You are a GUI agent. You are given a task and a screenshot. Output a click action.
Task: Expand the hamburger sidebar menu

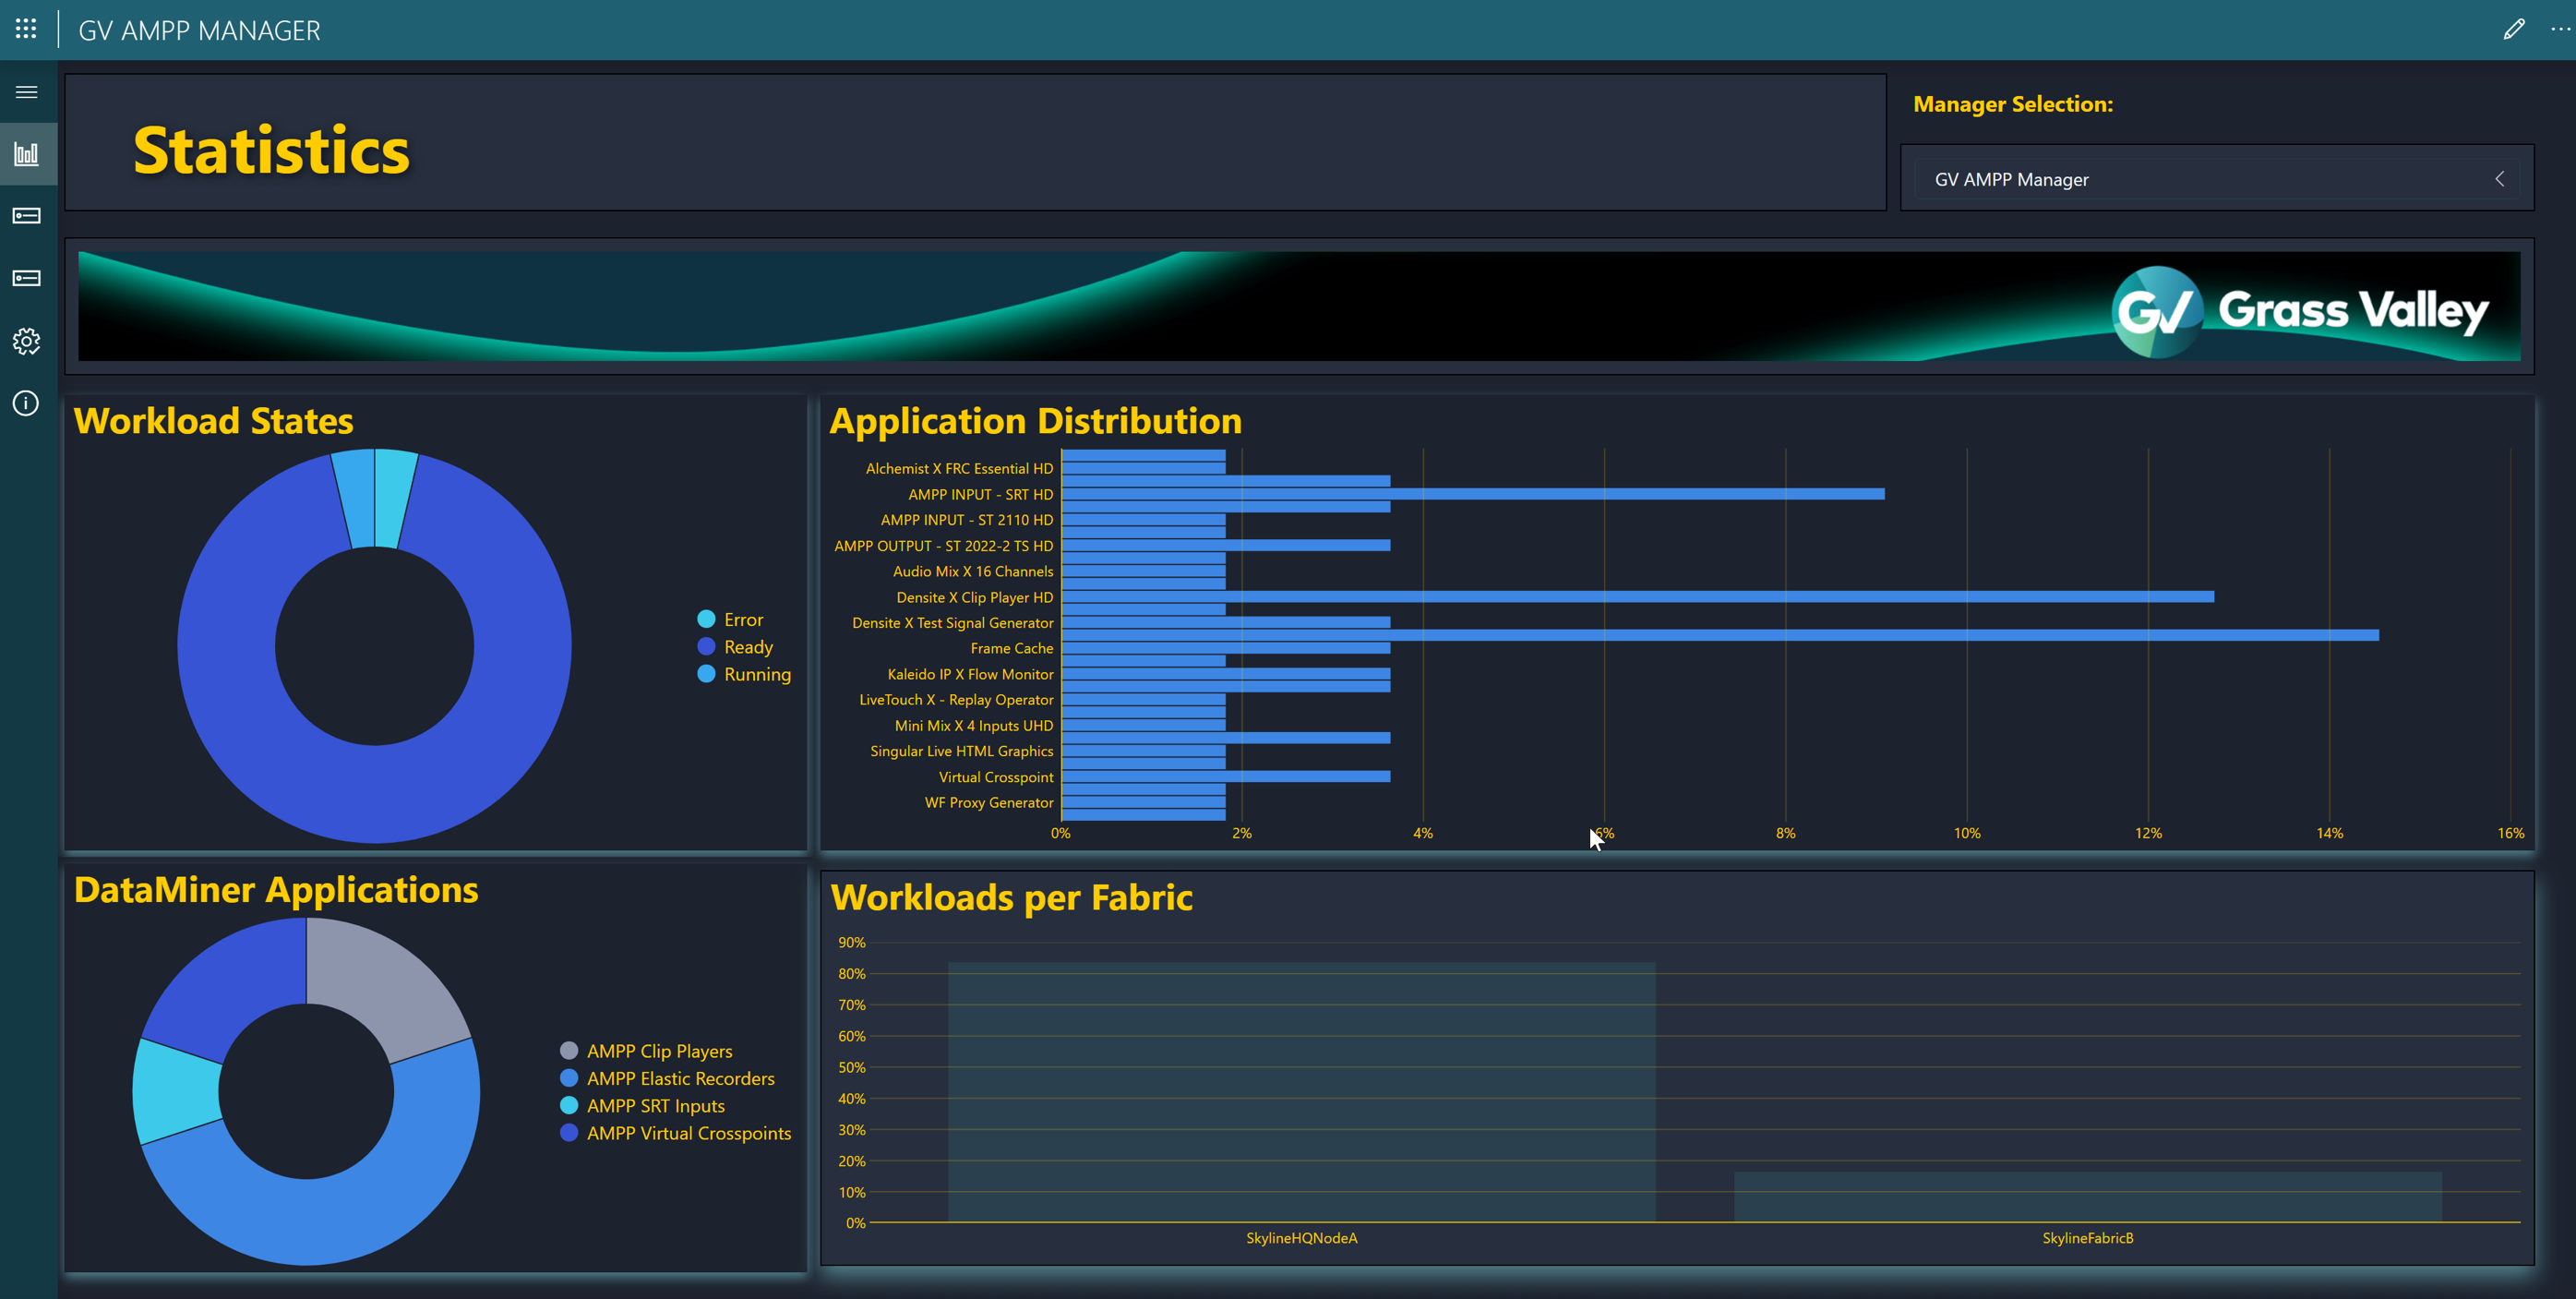click(27, 92)
